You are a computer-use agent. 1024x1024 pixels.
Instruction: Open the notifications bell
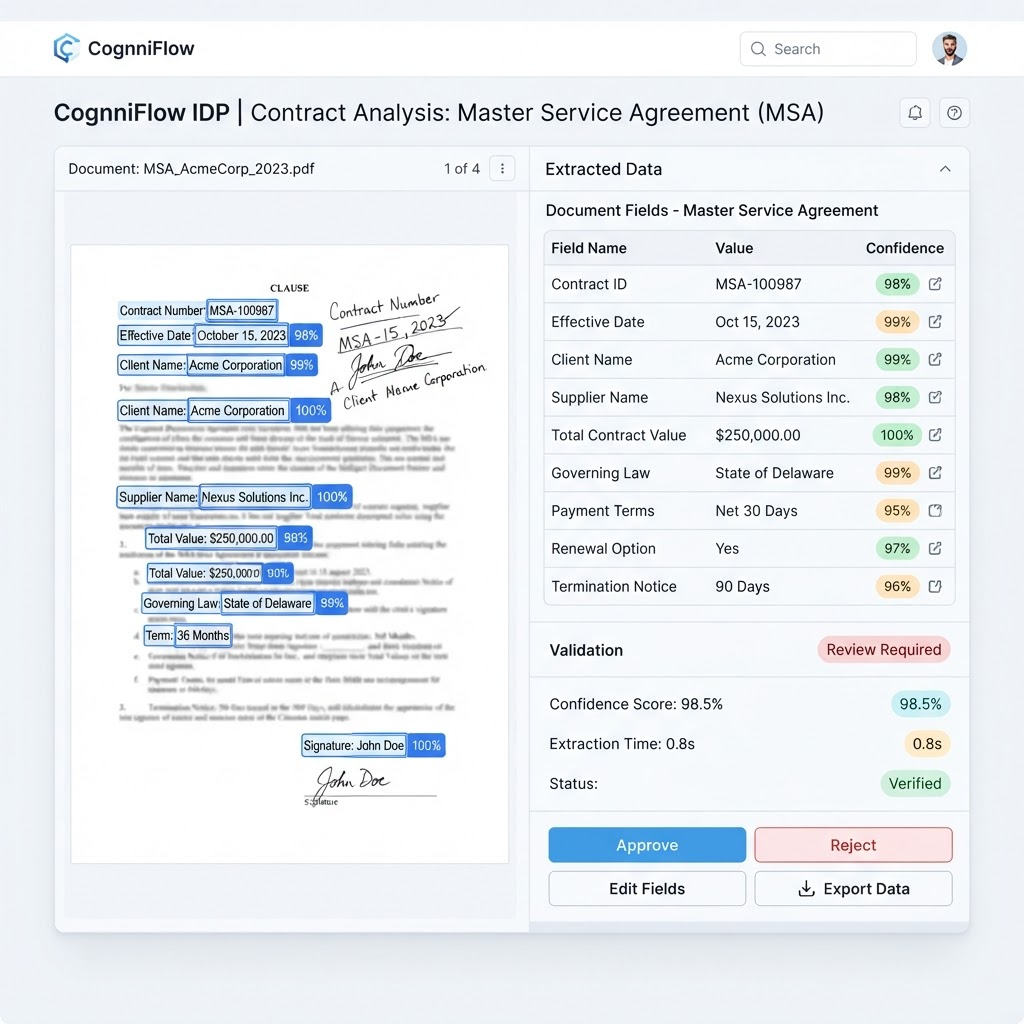click(x=915, y=113)
